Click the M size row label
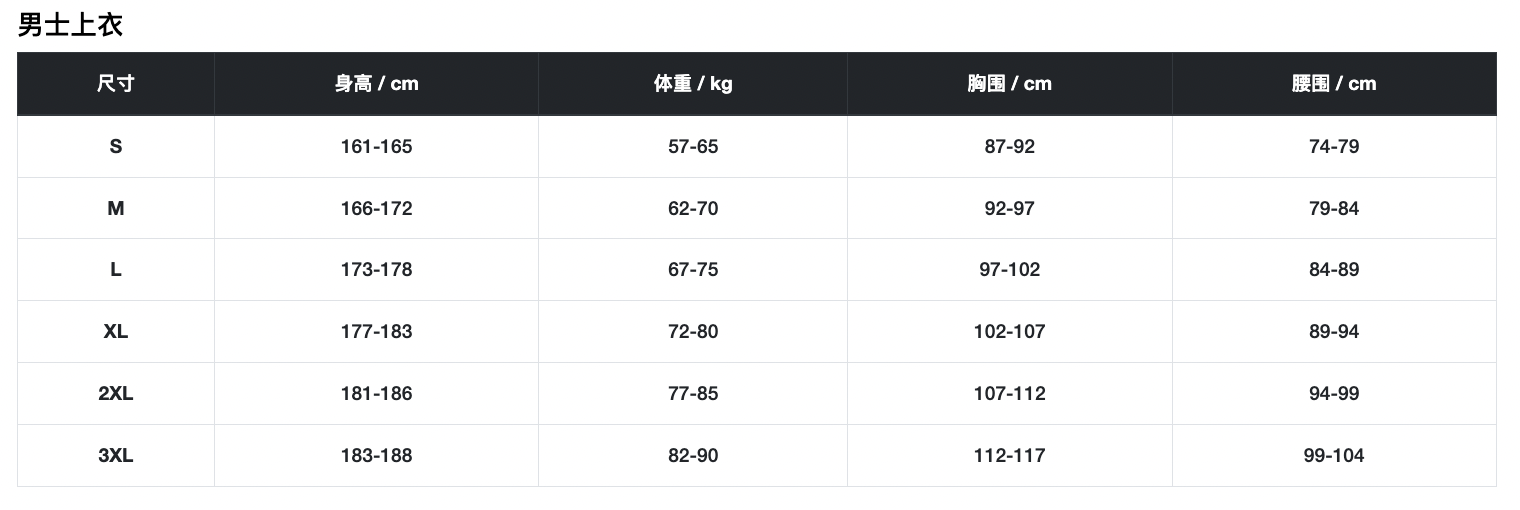 pos(116,209)
